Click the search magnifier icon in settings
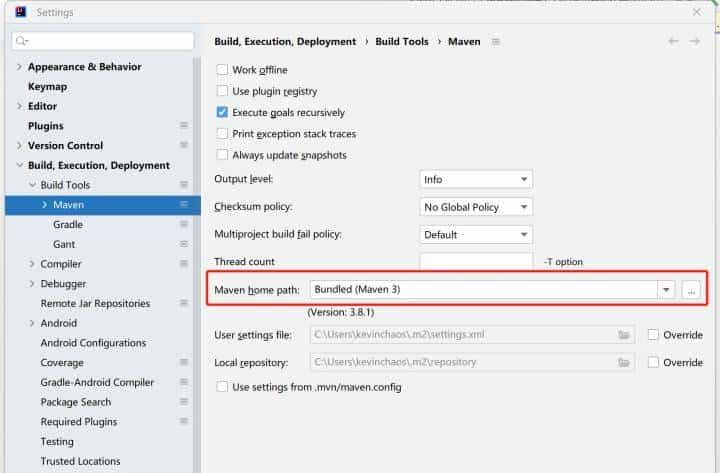Viewport: 720px width, 473px height. [21, 42]
